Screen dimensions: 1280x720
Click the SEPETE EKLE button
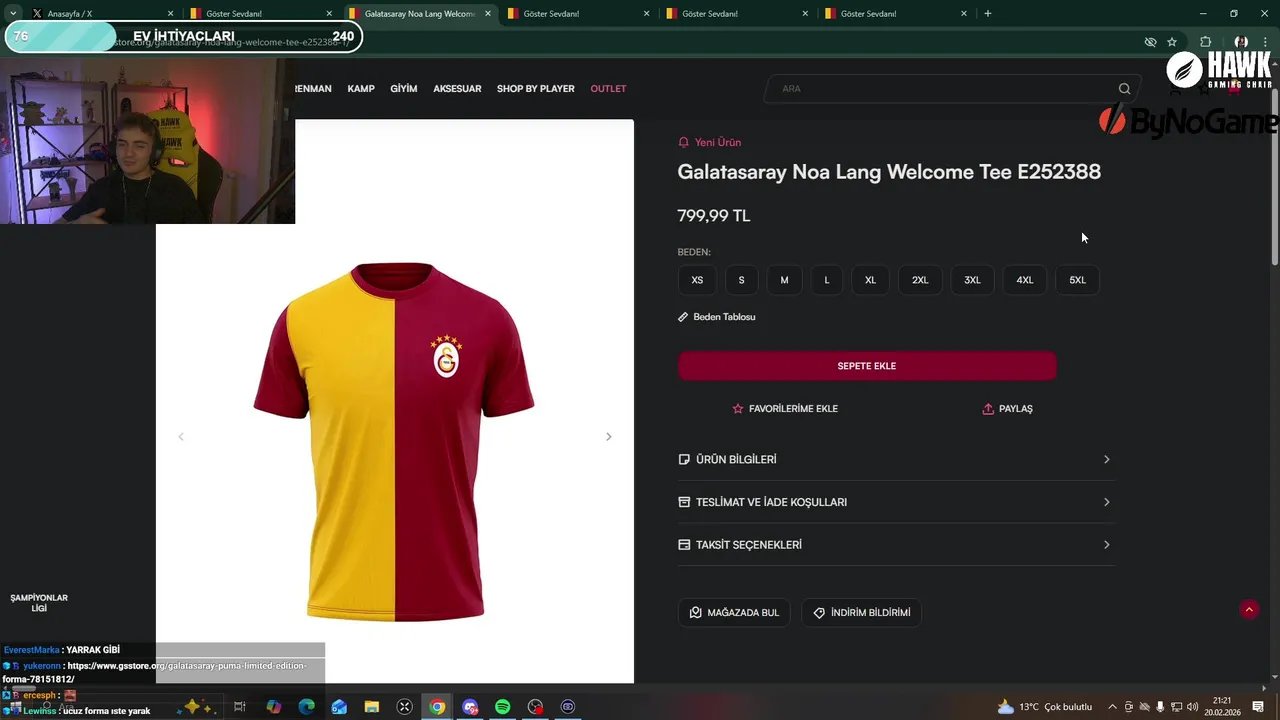pos(867,366)
